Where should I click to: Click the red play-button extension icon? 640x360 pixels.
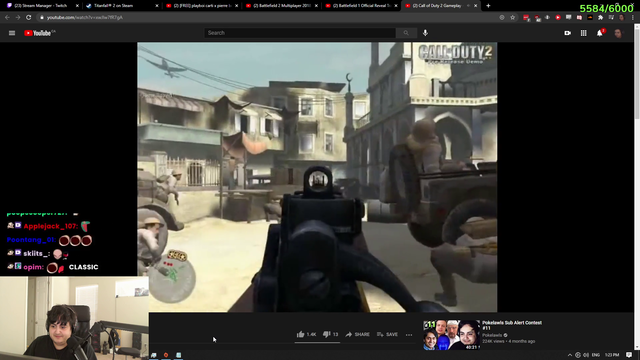558,18
